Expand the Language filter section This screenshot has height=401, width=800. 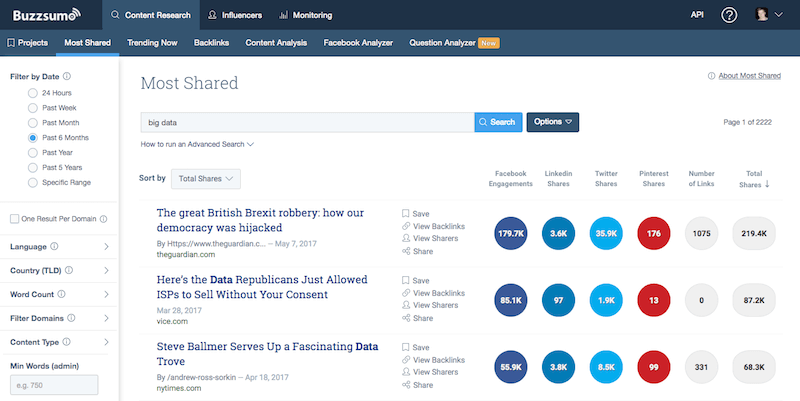tap(60, 246)
